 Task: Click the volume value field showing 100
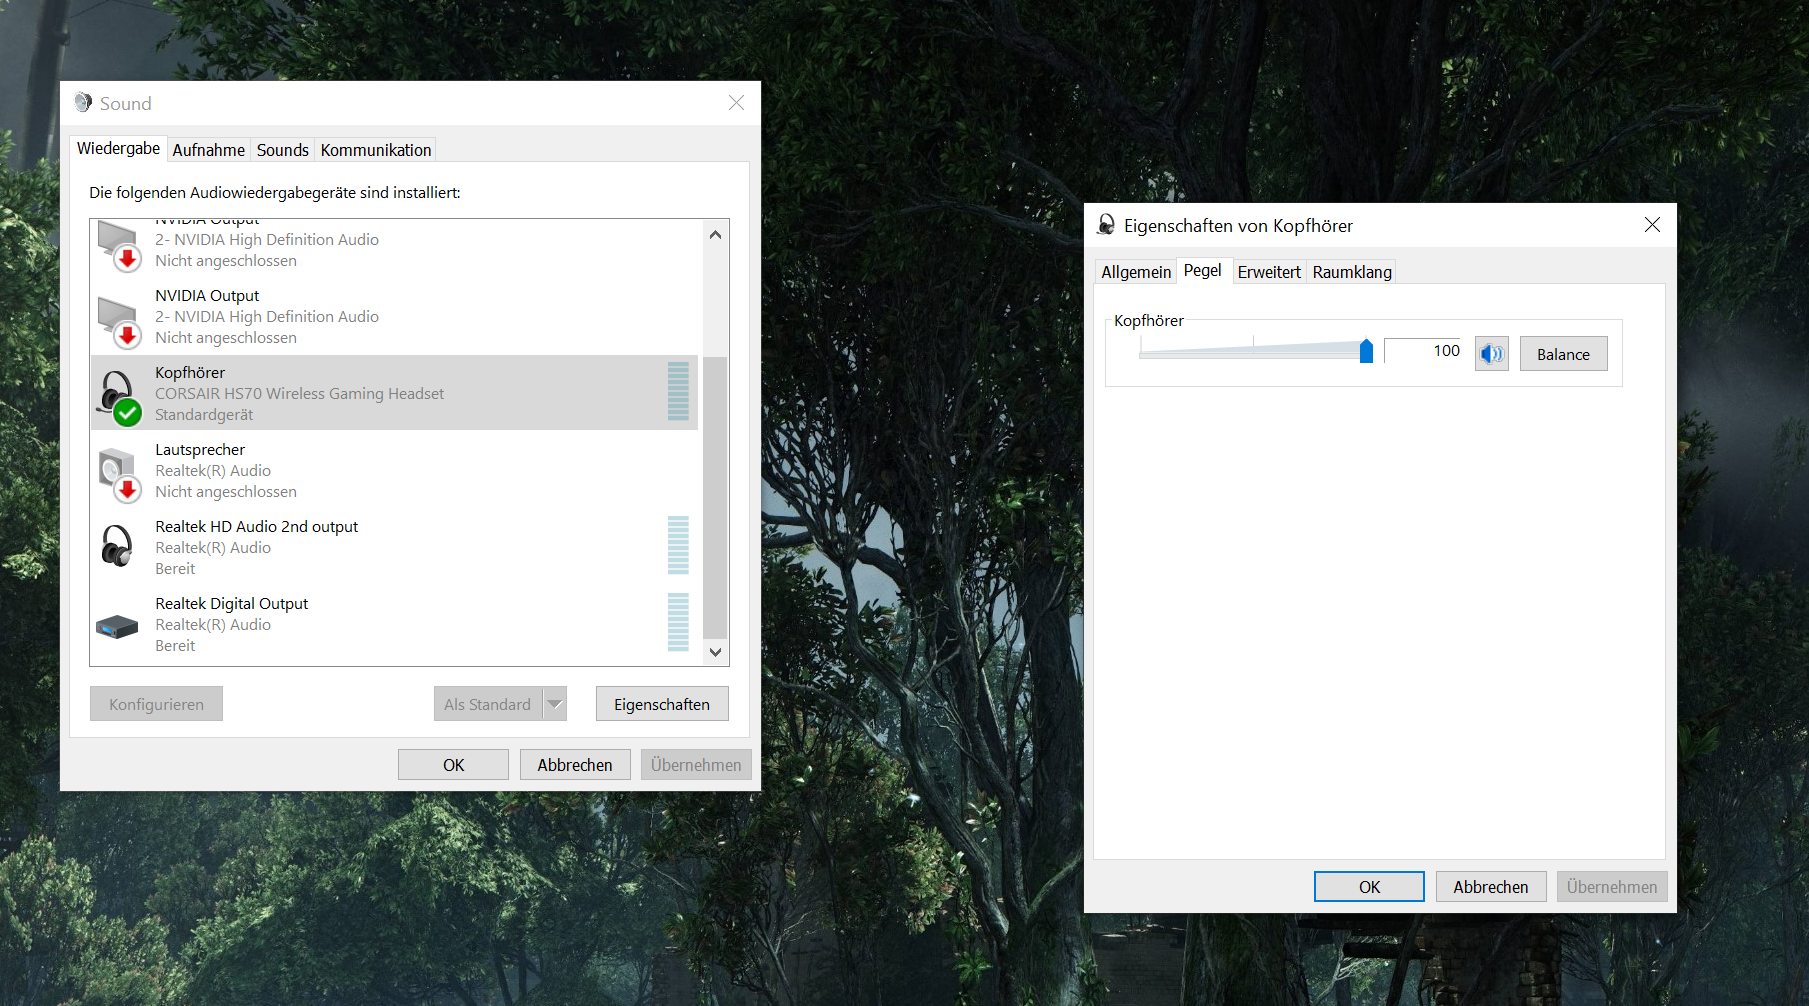[1424, 351]
